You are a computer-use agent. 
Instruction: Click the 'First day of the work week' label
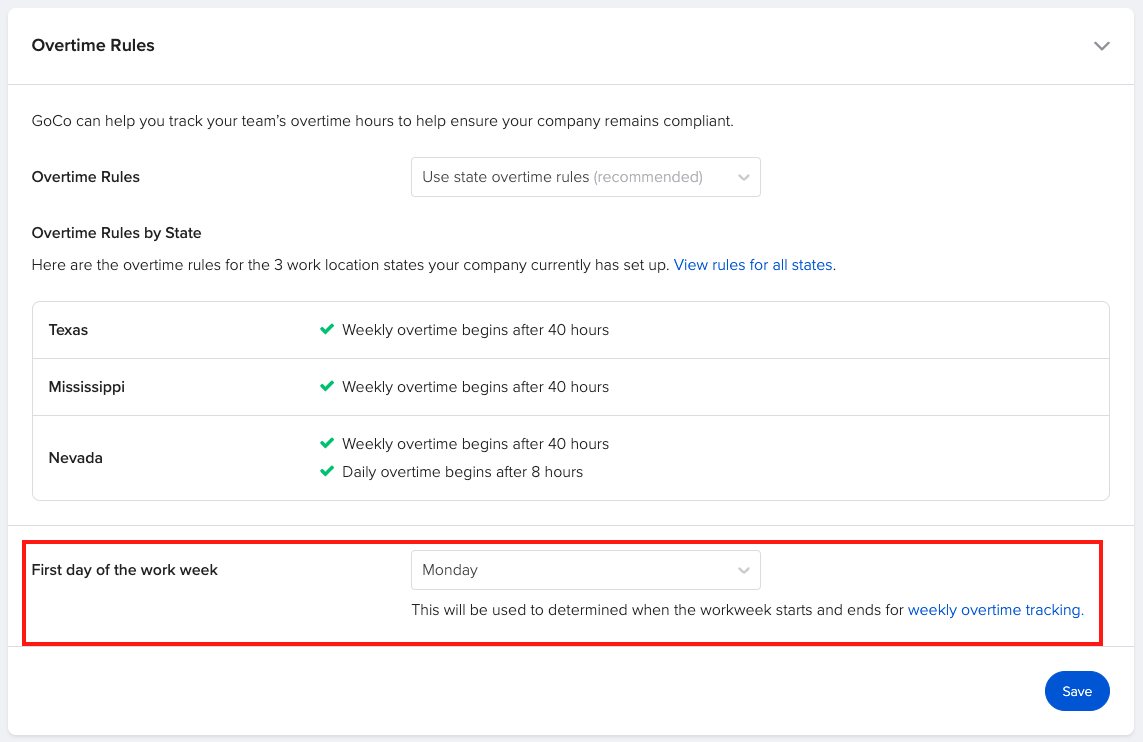(x=125, y=570)
